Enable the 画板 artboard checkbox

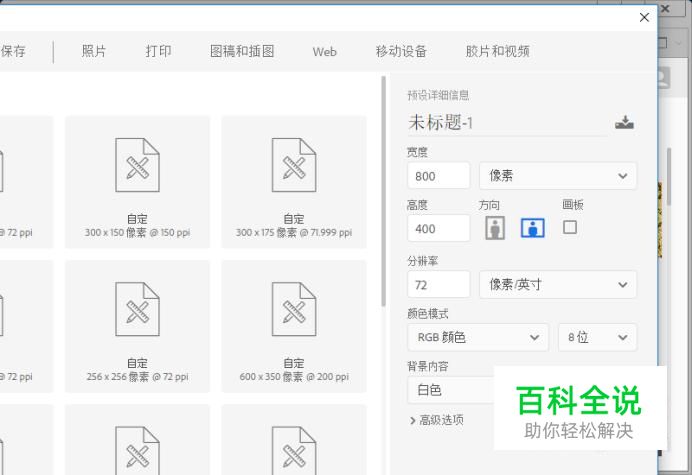pos(570,227)
